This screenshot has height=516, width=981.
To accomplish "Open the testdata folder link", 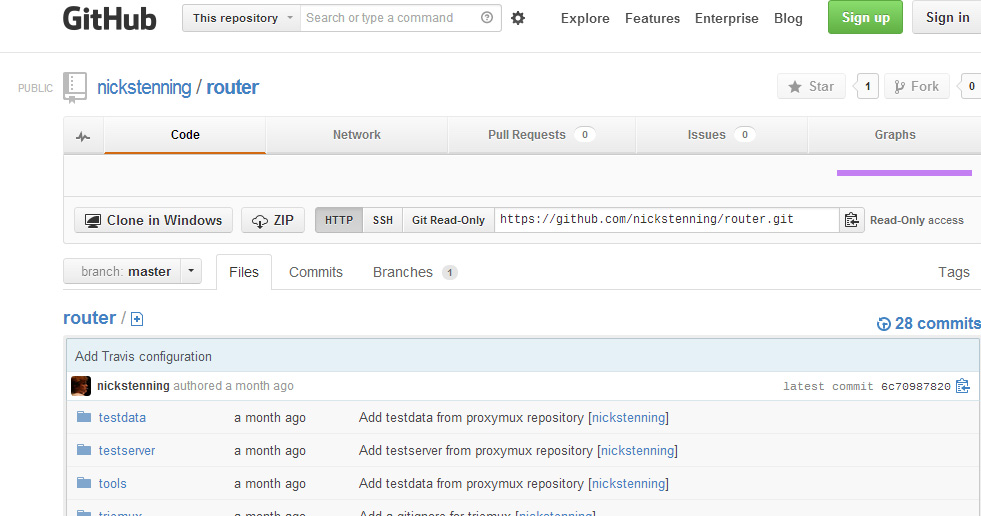I will (122, 417).
